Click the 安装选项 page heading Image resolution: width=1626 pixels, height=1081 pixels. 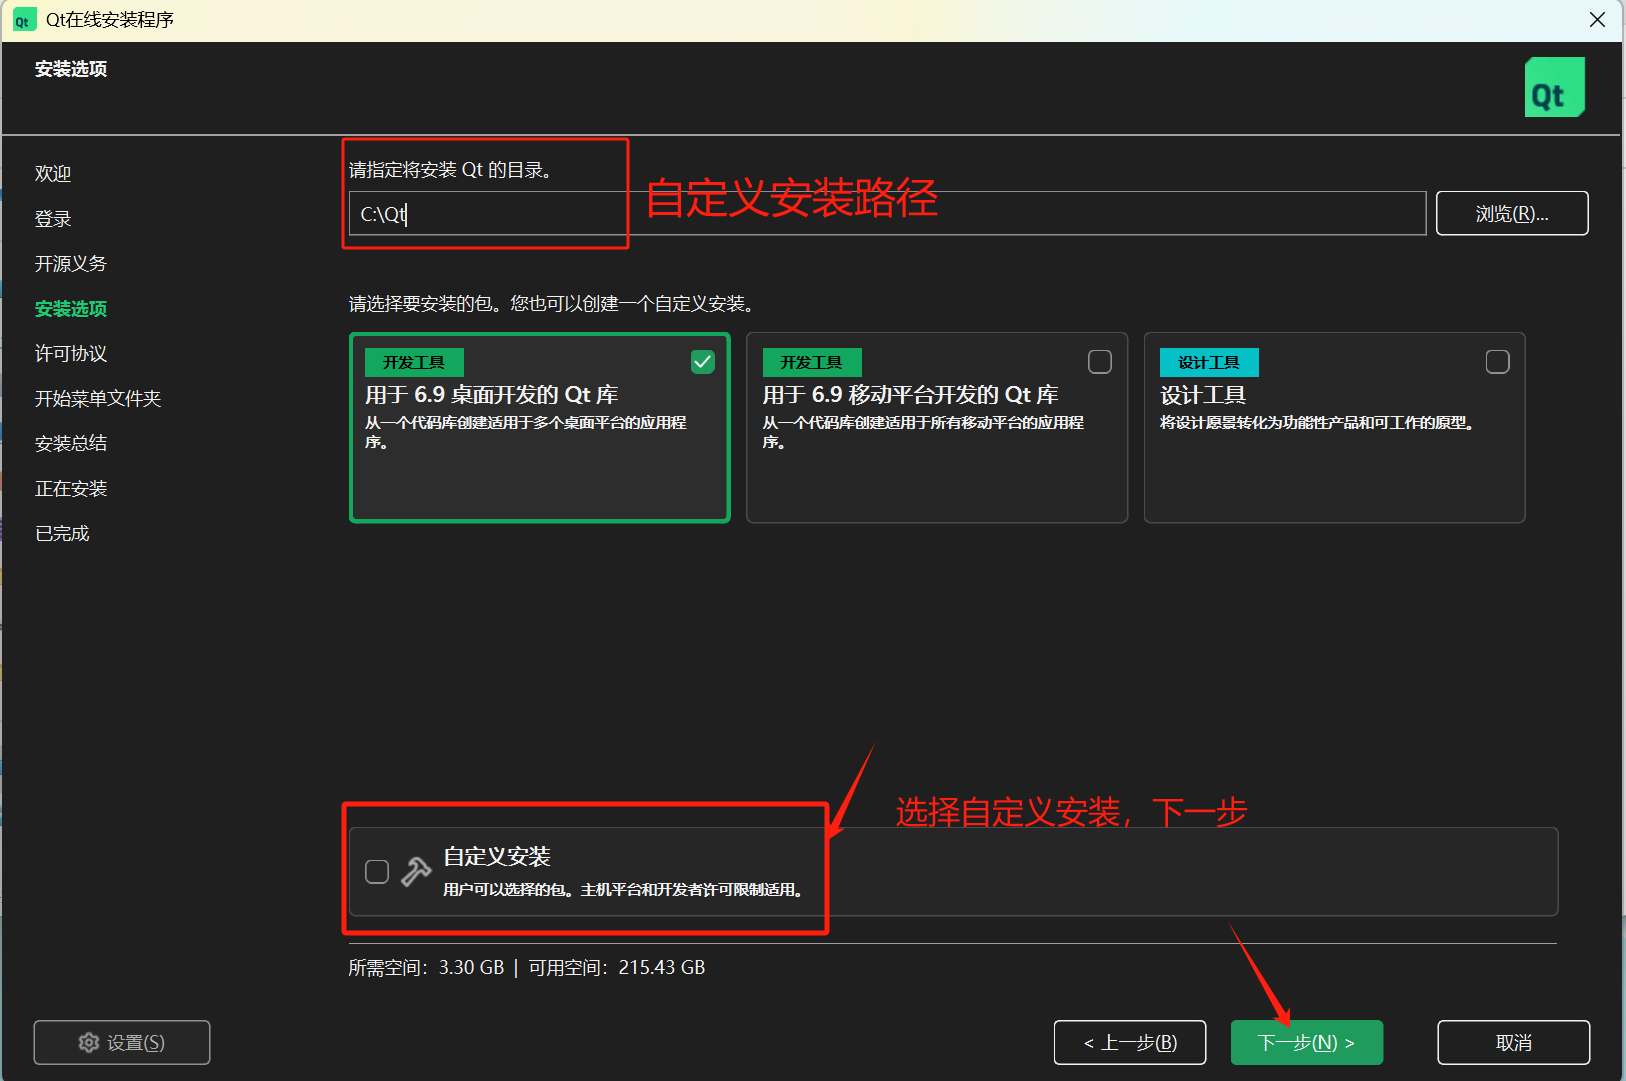click(x=71, y=69)
